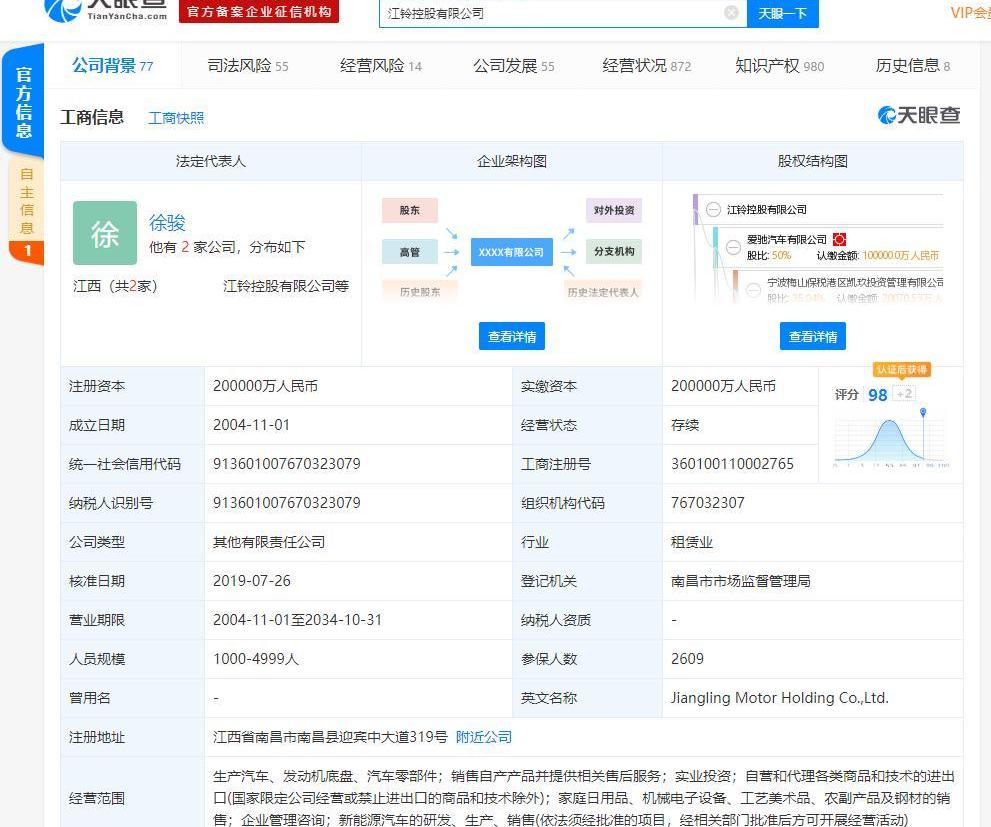The image size is (991, 827).
Task: Open the 经营风险 tab
Action: coord(380,65)
